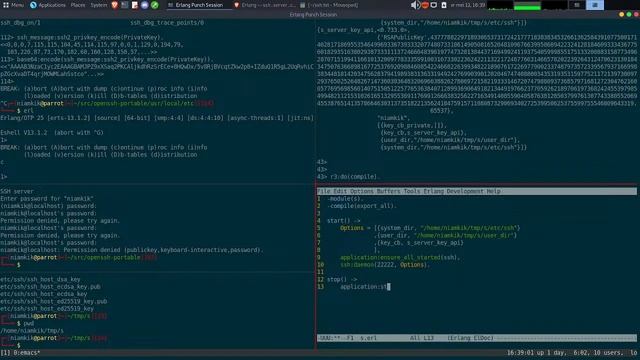Open the System menu
640x360 pixels.
coord(98,5)
